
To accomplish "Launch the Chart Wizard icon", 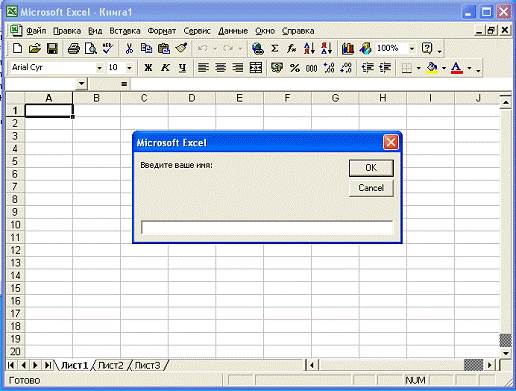I will click(348, 49).
